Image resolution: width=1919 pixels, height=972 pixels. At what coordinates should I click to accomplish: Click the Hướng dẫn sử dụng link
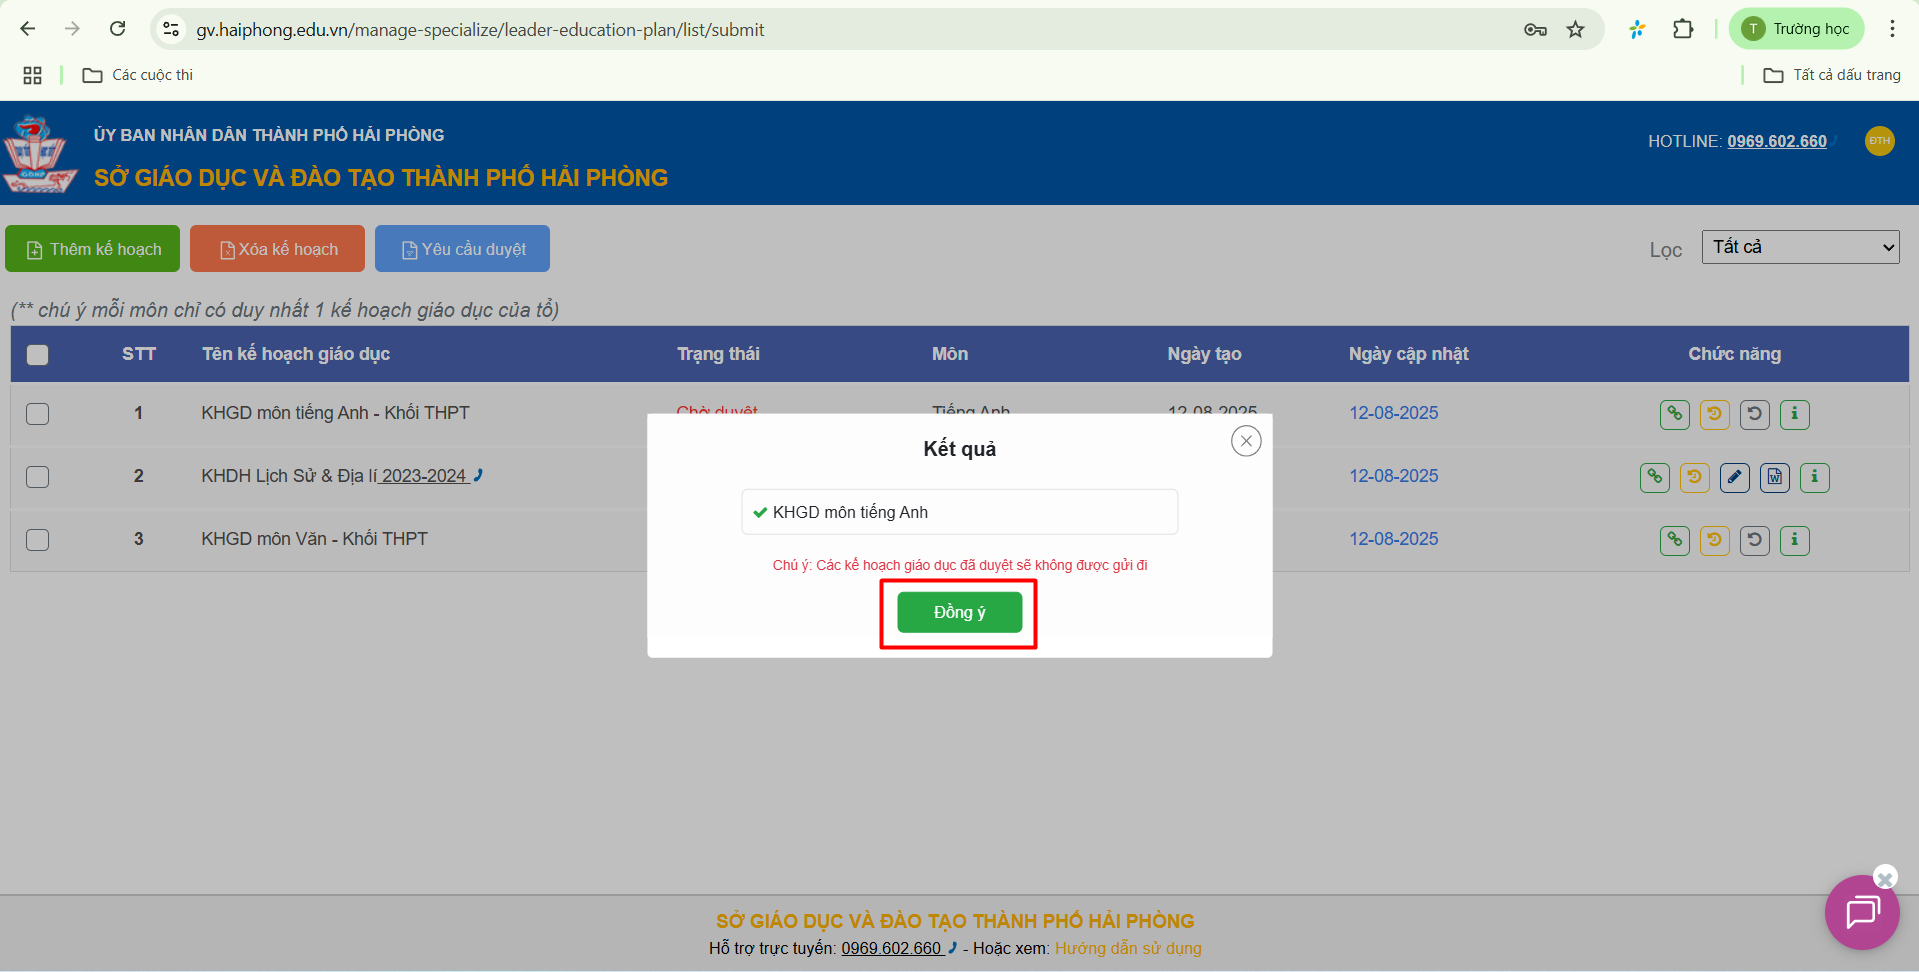[x=1128, y=948]
